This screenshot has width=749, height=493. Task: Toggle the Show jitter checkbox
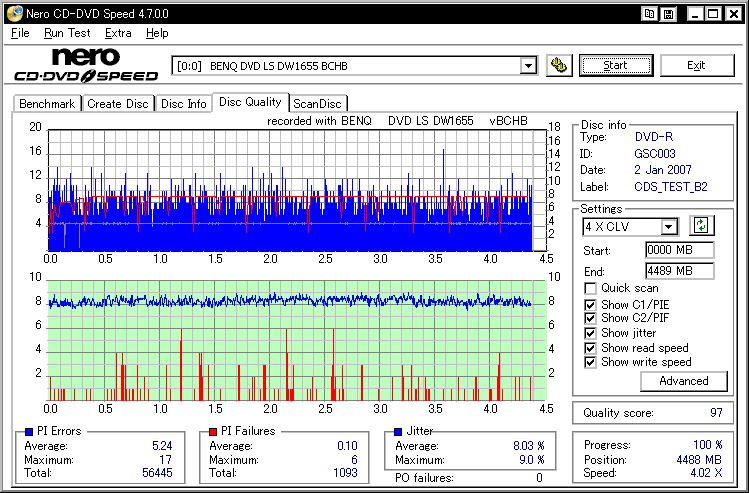(590, 333)
